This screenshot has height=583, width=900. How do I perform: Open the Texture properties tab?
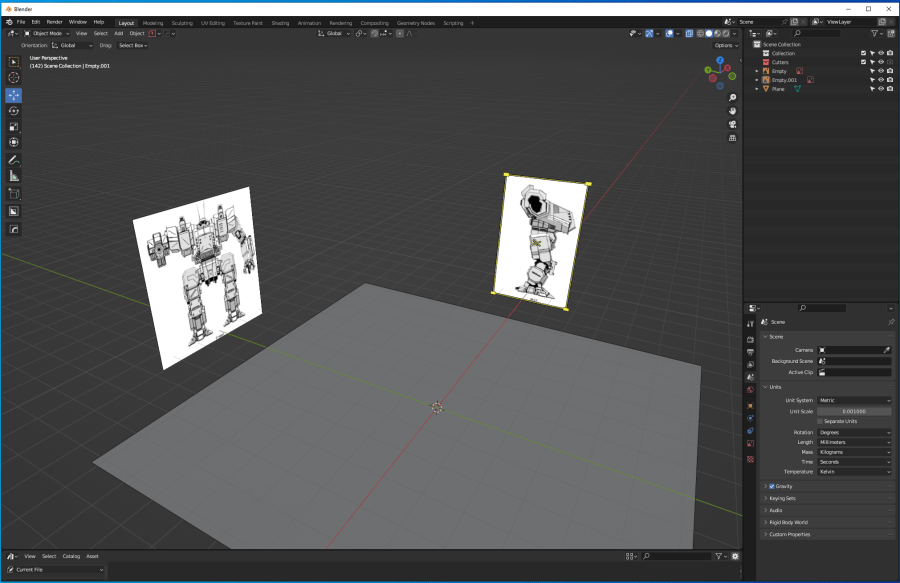[750, 460]
